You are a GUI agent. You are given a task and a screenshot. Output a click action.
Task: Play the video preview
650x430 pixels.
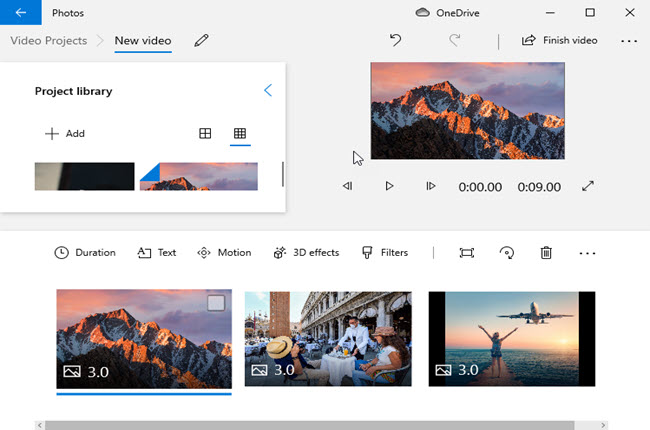[x=389, y=186]
